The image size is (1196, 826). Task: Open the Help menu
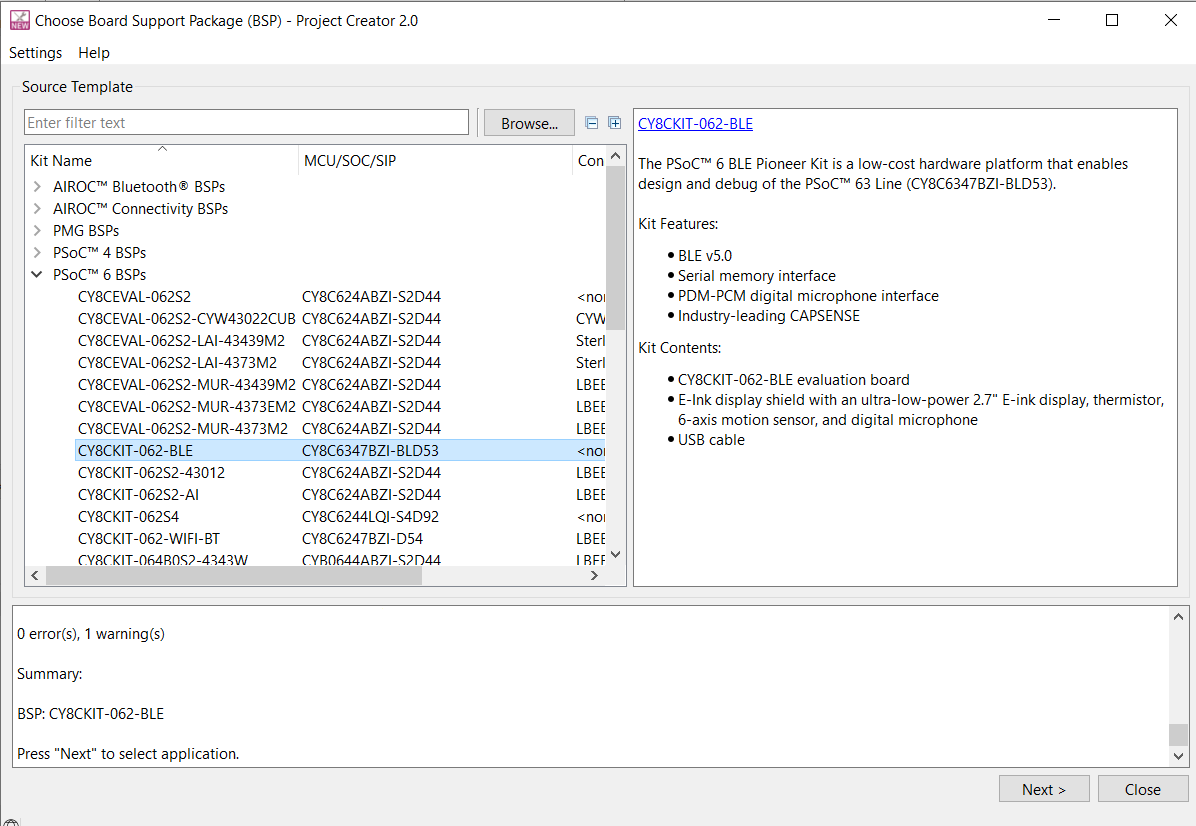point(94,53)
